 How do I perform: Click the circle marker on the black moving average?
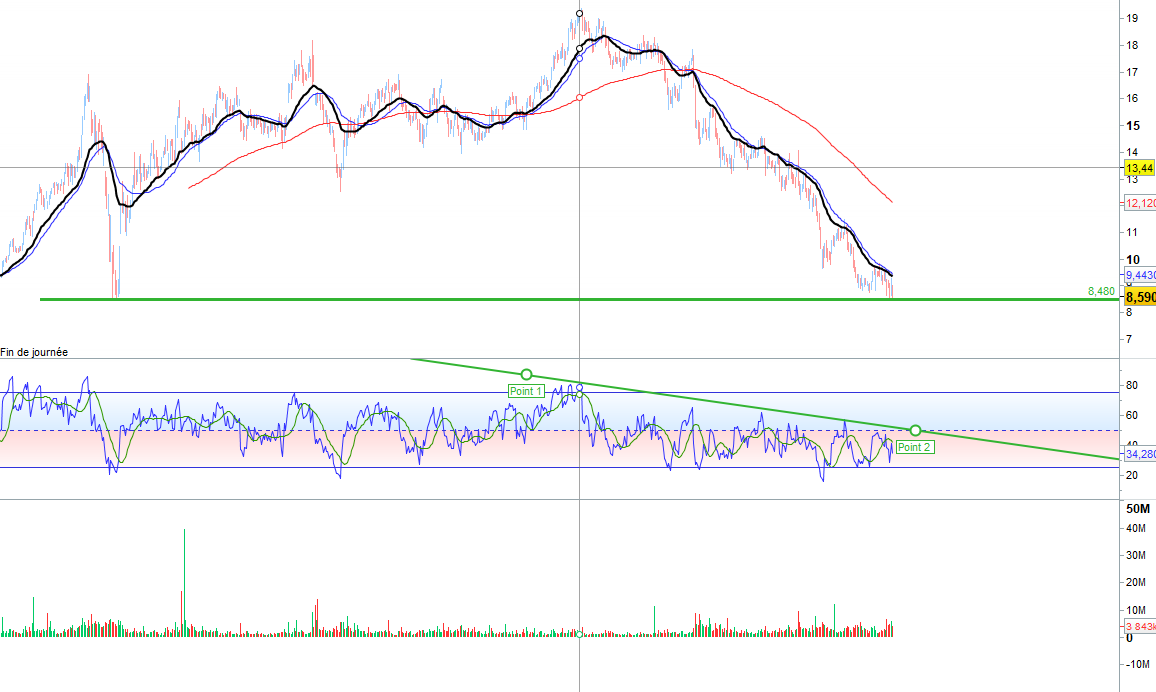coord(579,49)
